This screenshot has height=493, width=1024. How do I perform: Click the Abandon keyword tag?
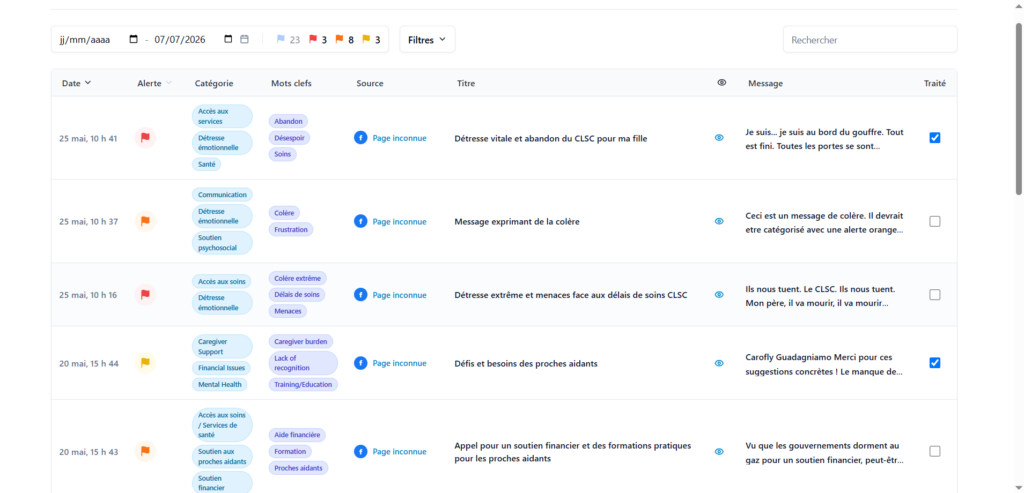288,121
